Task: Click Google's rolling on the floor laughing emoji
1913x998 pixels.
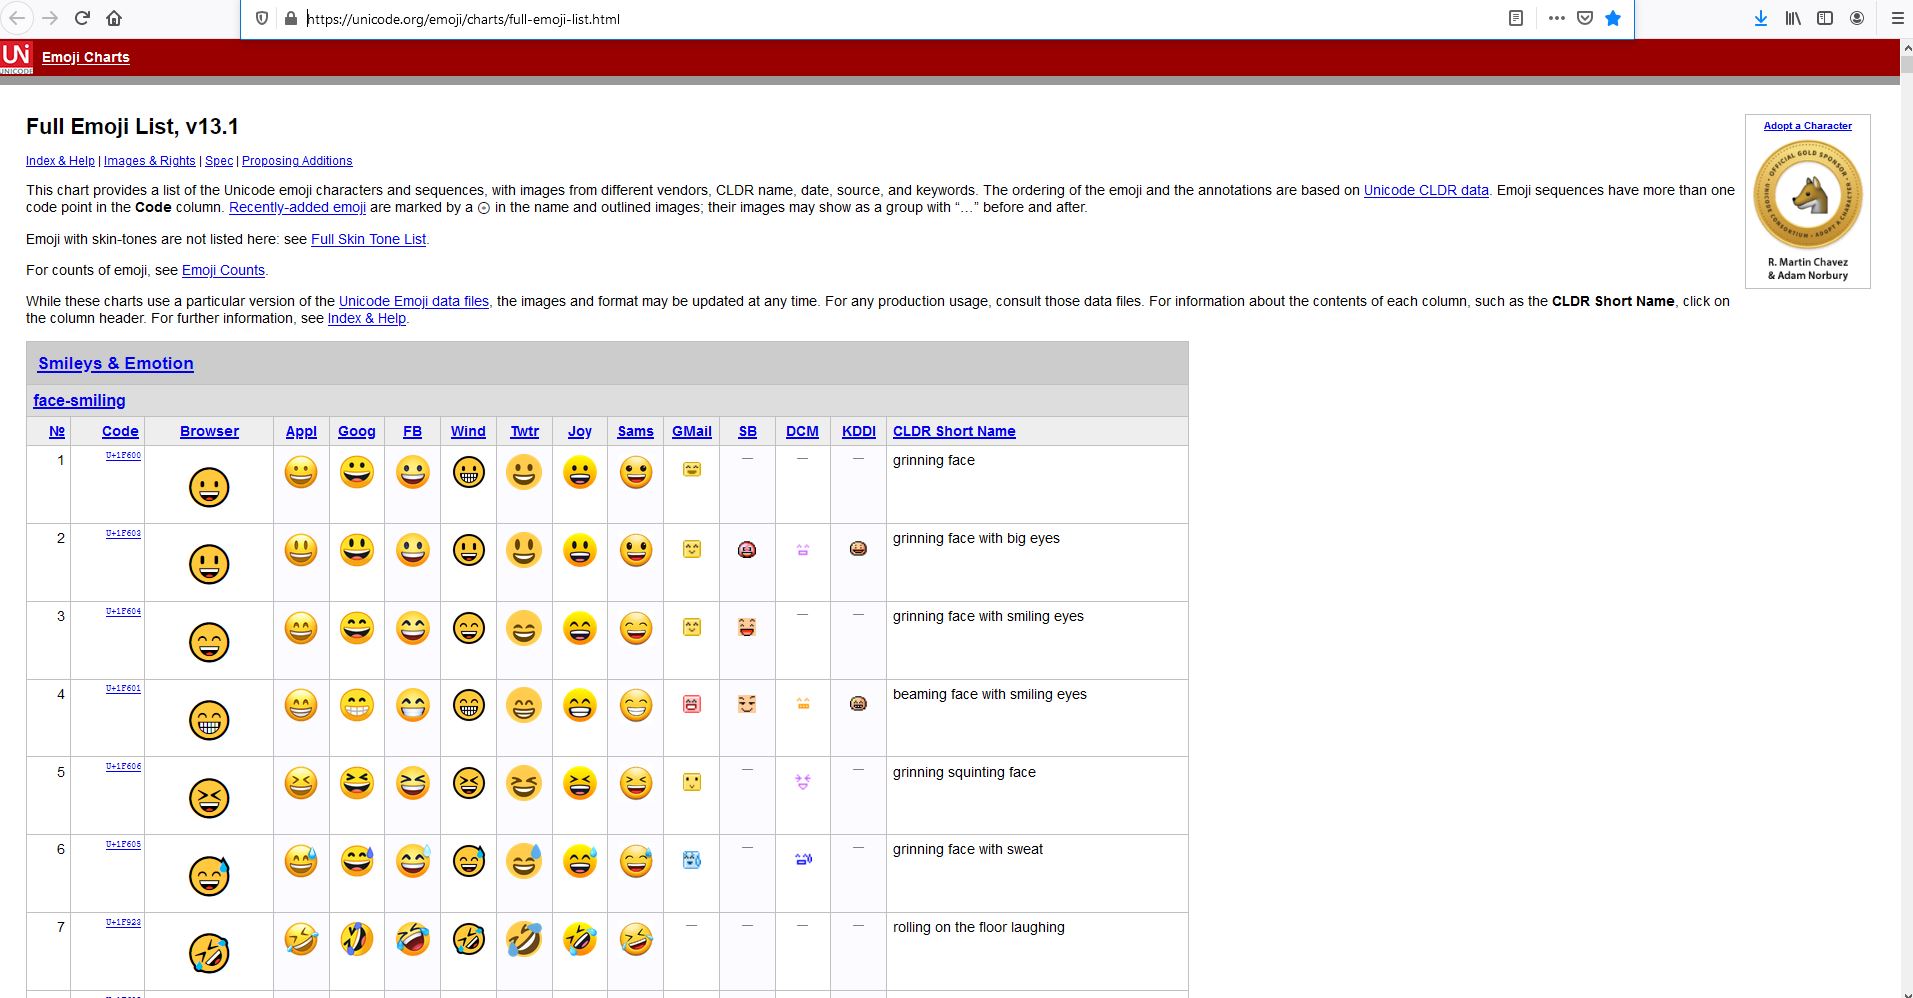Action: point(357,939)
